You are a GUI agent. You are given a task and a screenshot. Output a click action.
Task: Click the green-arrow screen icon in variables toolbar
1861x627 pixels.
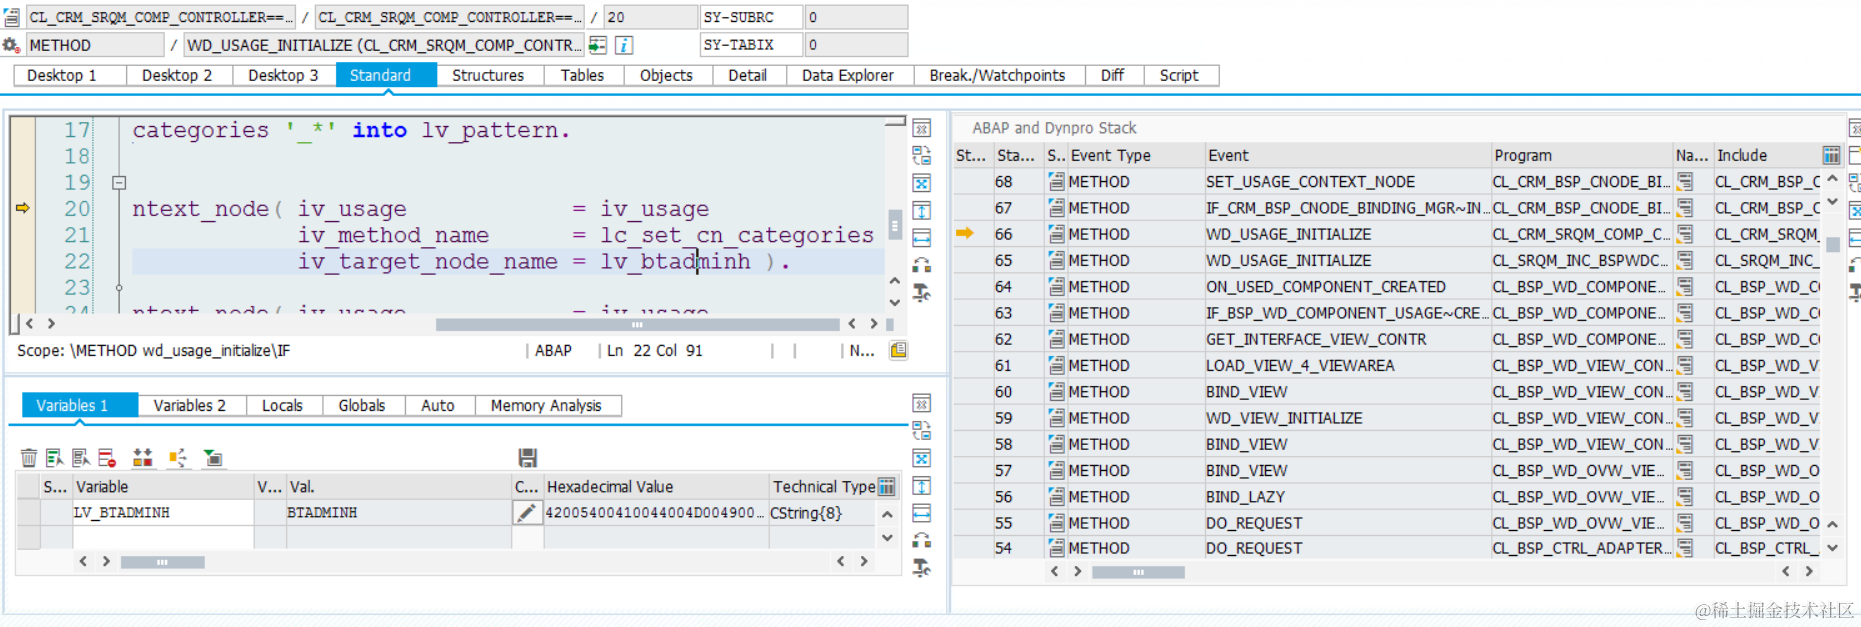(x=213, y=458)
